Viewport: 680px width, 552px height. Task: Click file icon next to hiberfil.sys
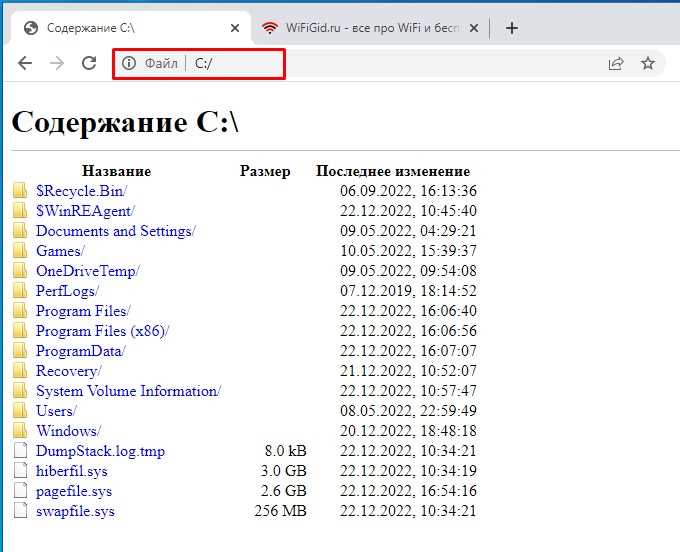20,470
